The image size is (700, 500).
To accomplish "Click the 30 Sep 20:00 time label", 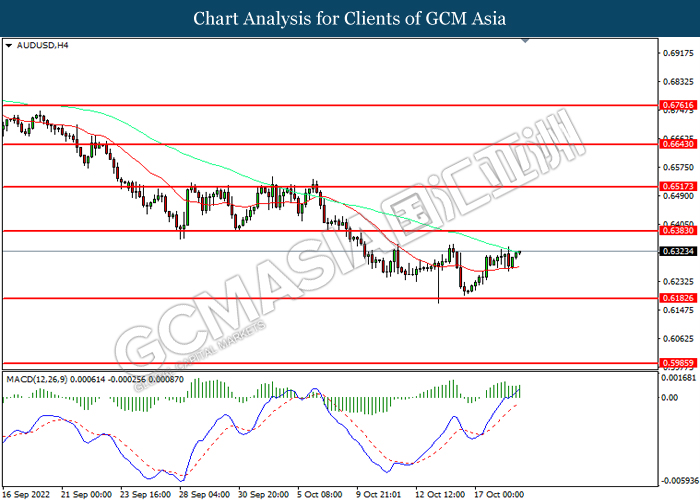I will (263, 494).
